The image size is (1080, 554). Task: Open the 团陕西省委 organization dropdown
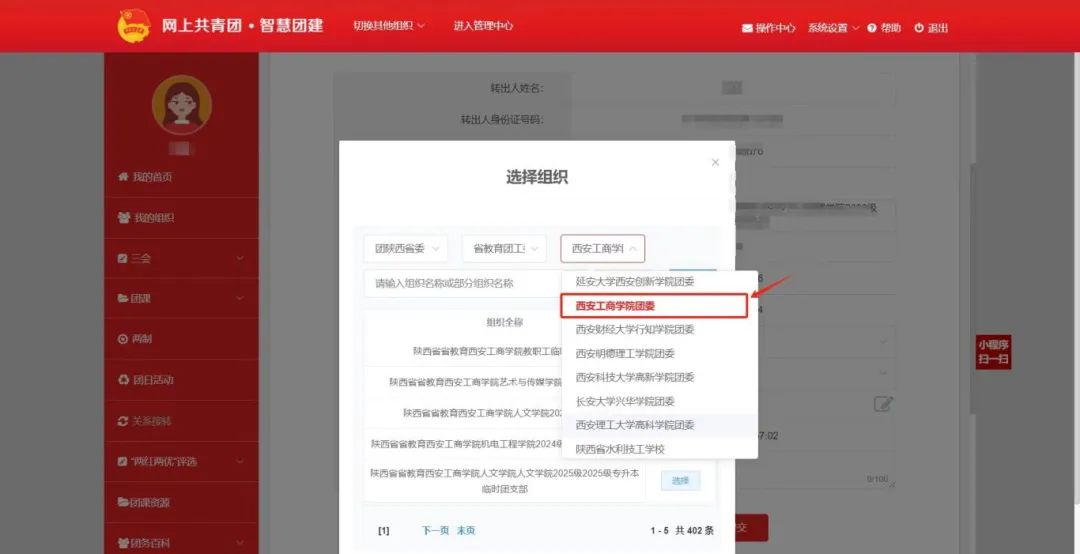pyautogui.click(x=406, y=249)
